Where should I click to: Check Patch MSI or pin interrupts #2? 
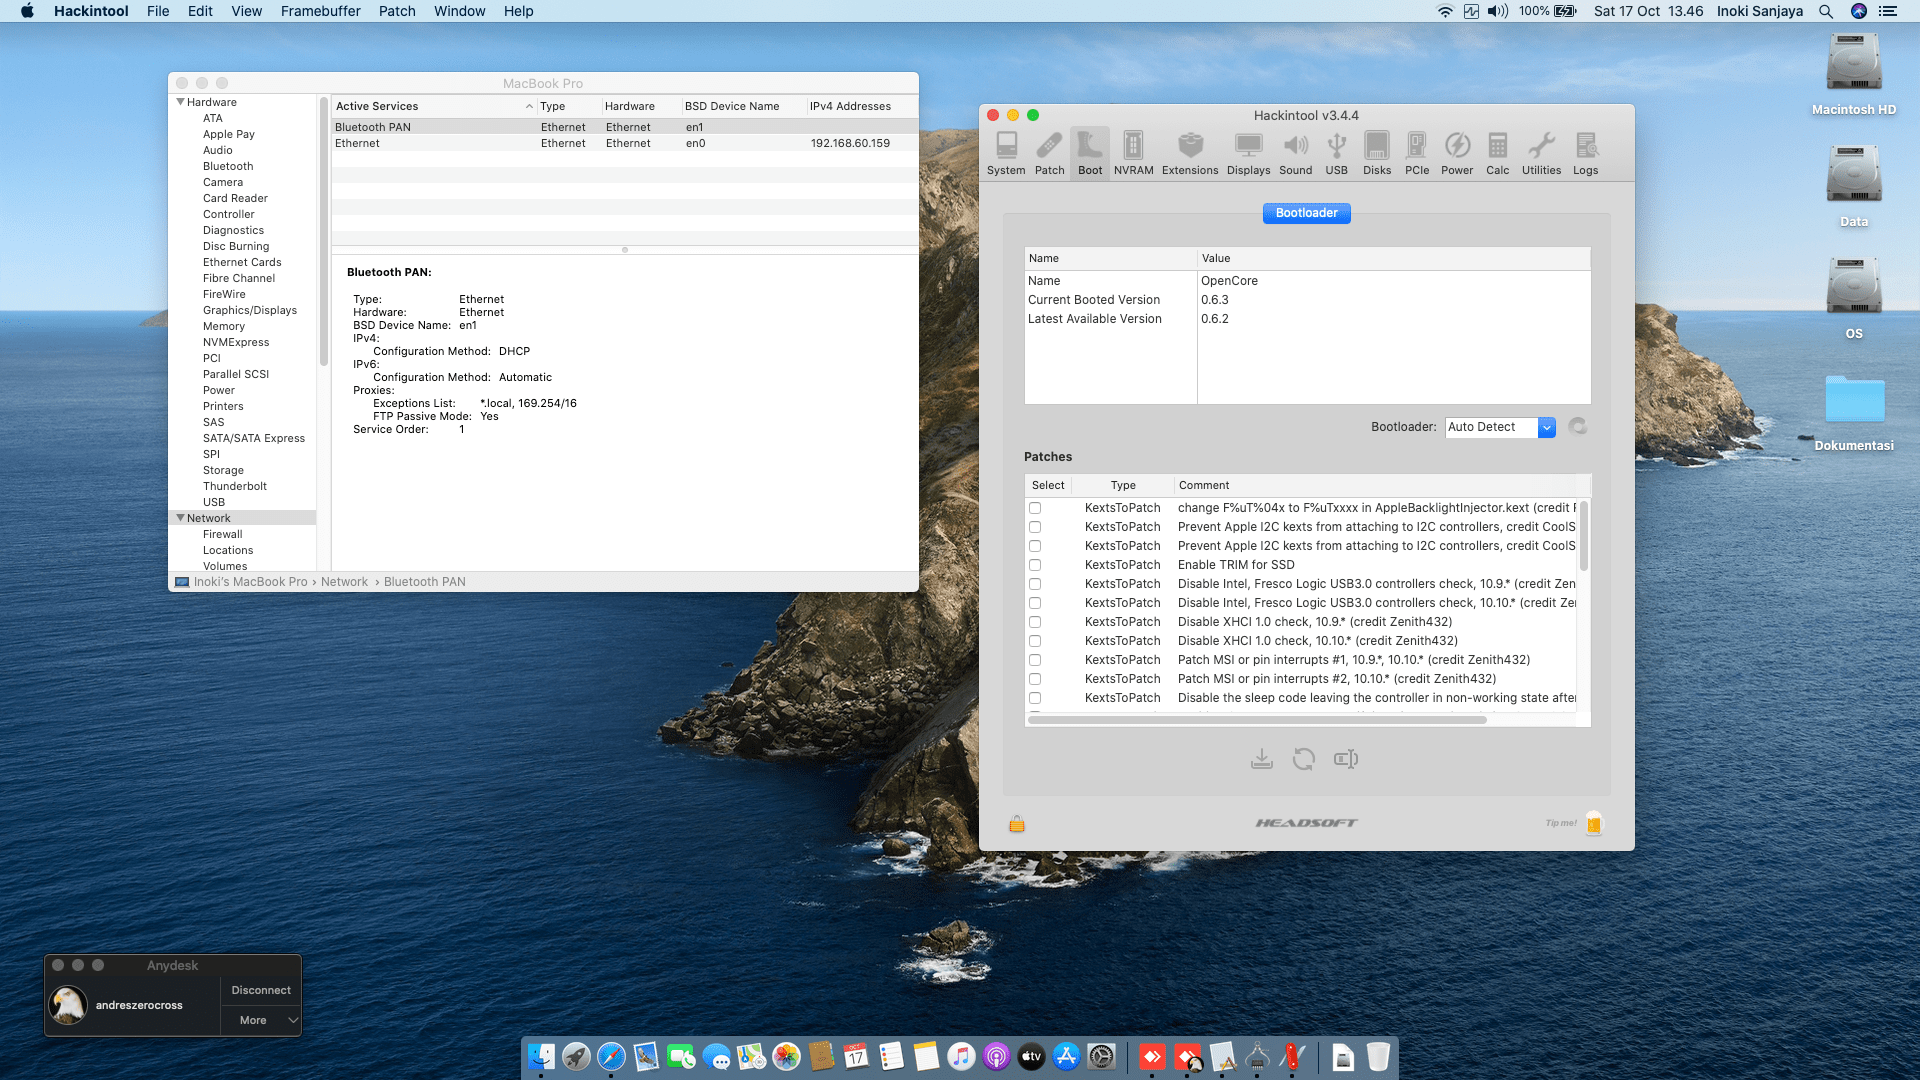pos(1035,679)
